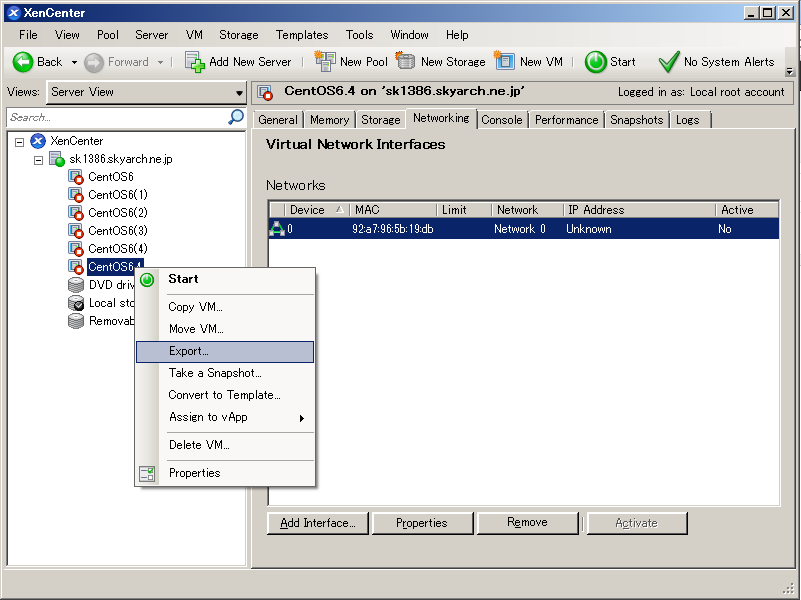Click the green Back arrow icon
The image size is (801, 600).
click(x=22, y=62)
